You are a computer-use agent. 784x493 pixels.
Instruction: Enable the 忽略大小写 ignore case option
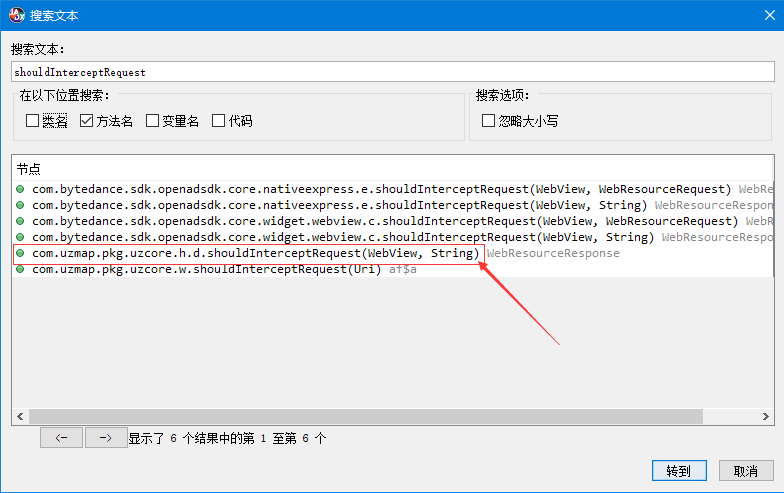point(489,121)
